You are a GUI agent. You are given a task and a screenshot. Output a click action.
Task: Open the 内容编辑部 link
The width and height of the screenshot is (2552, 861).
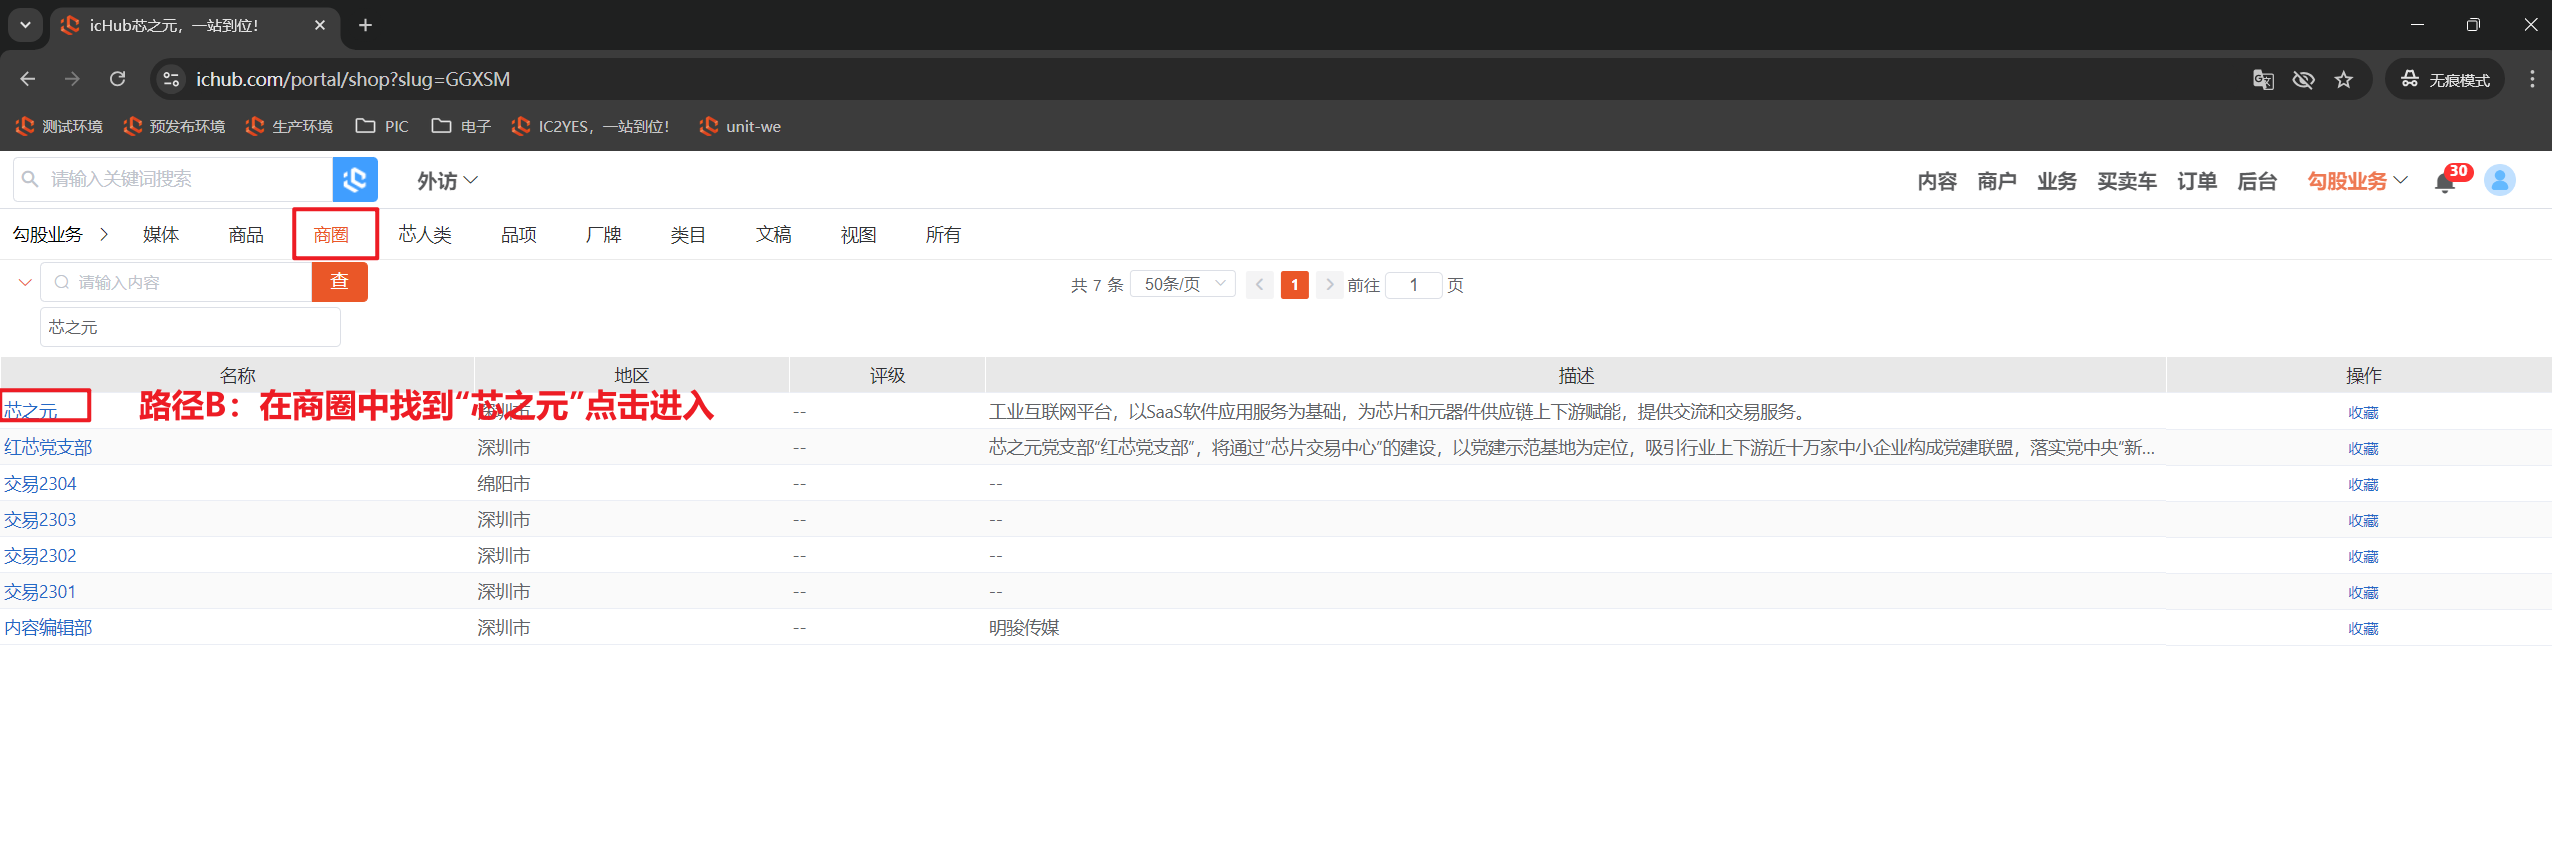(x=48, y=627)
